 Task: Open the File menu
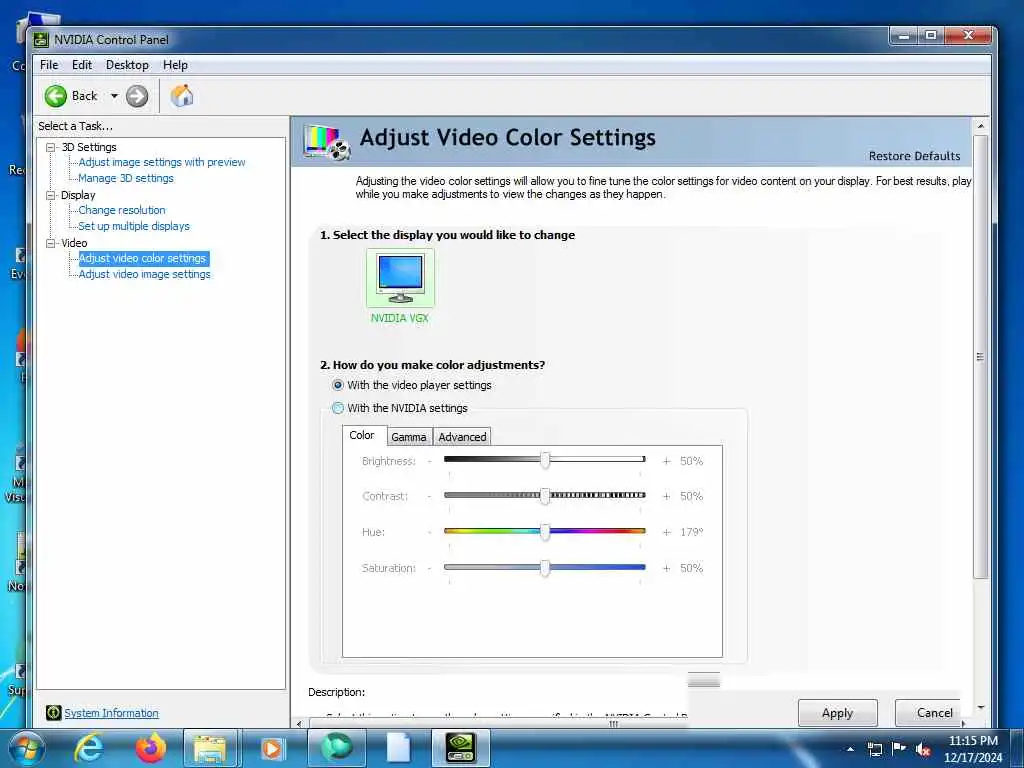click(49, 65)
